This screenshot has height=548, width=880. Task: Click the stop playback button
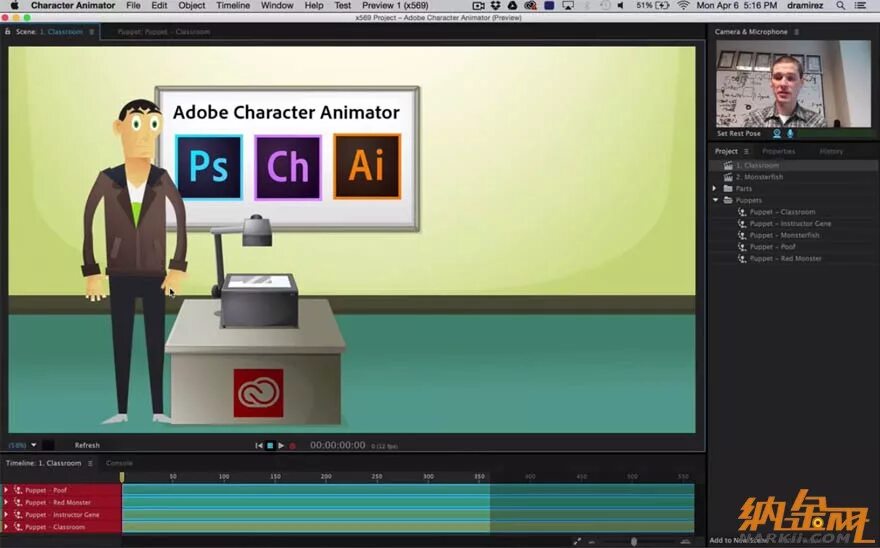(270, 445)
